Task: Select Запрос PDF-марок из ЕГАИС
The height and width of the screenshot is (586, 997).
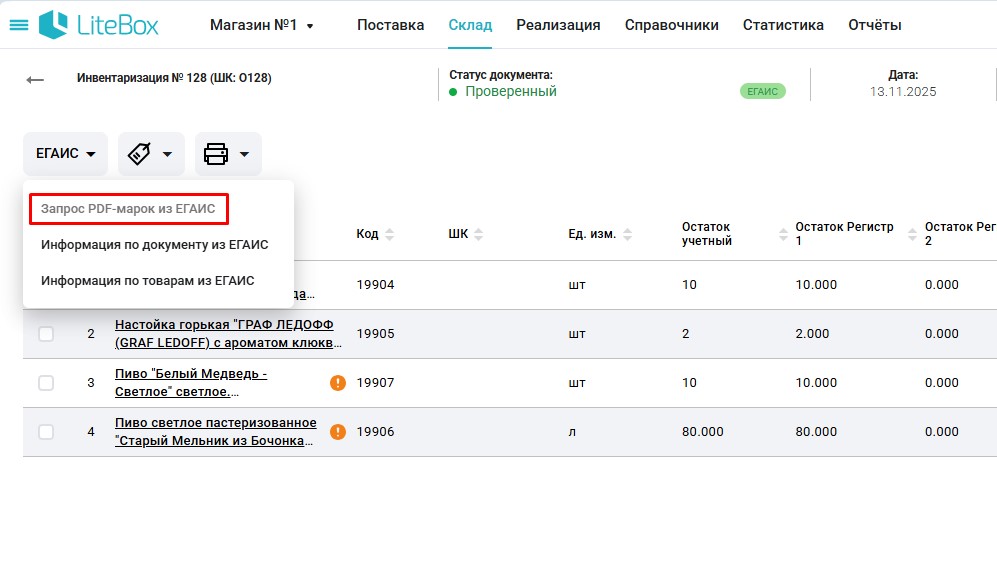Action: click(128, 209)
